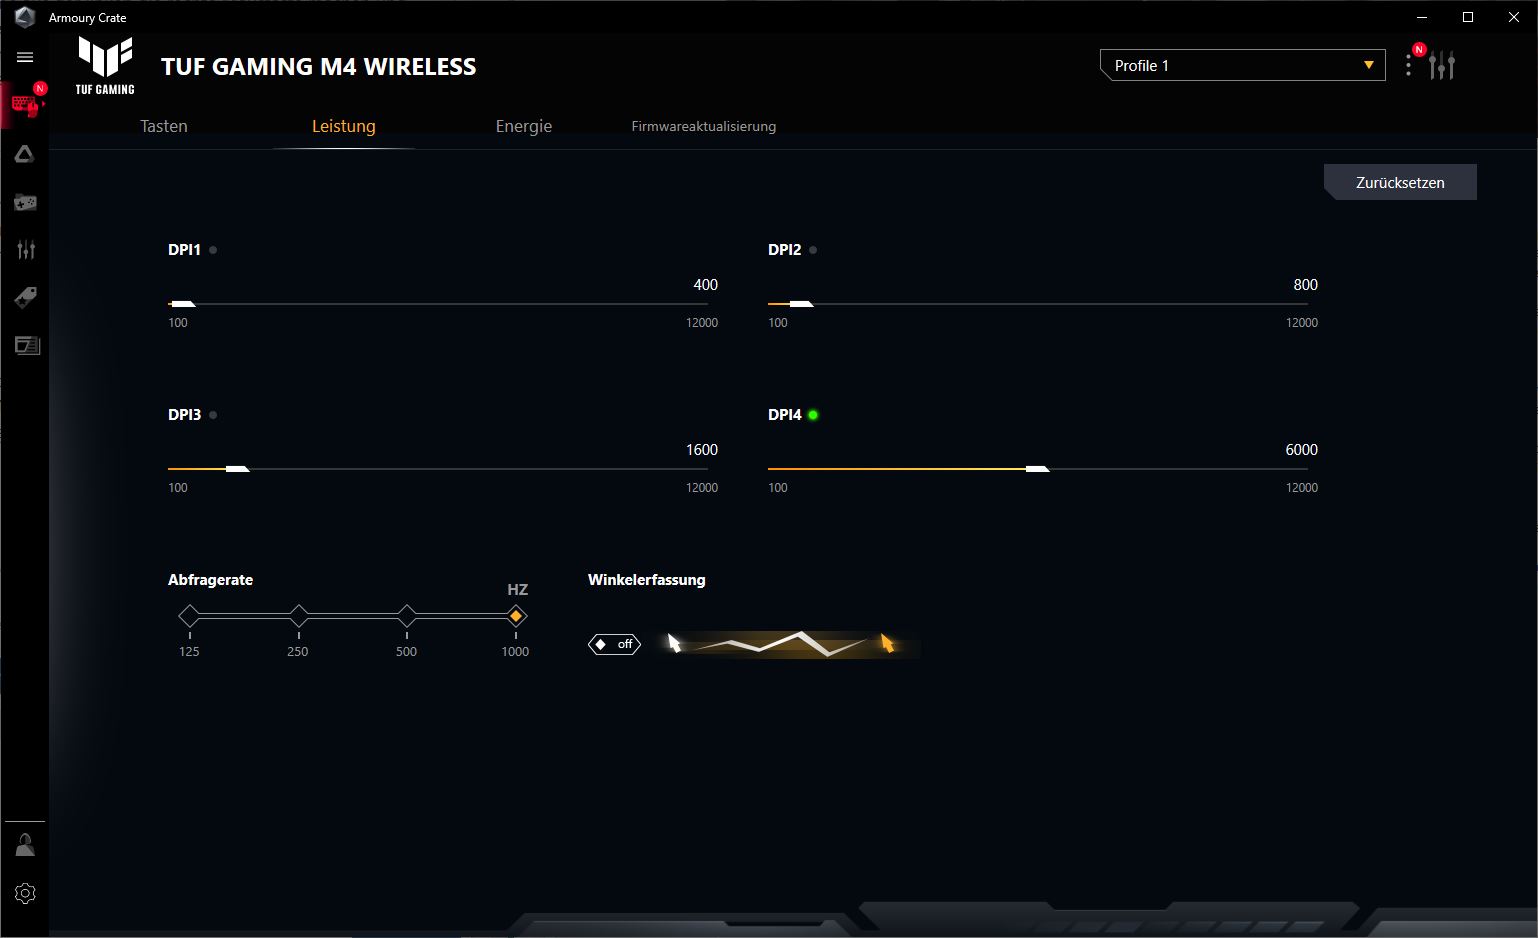Click the Abfragerate label
1538x938 pixels.
(x=210, y=580)
